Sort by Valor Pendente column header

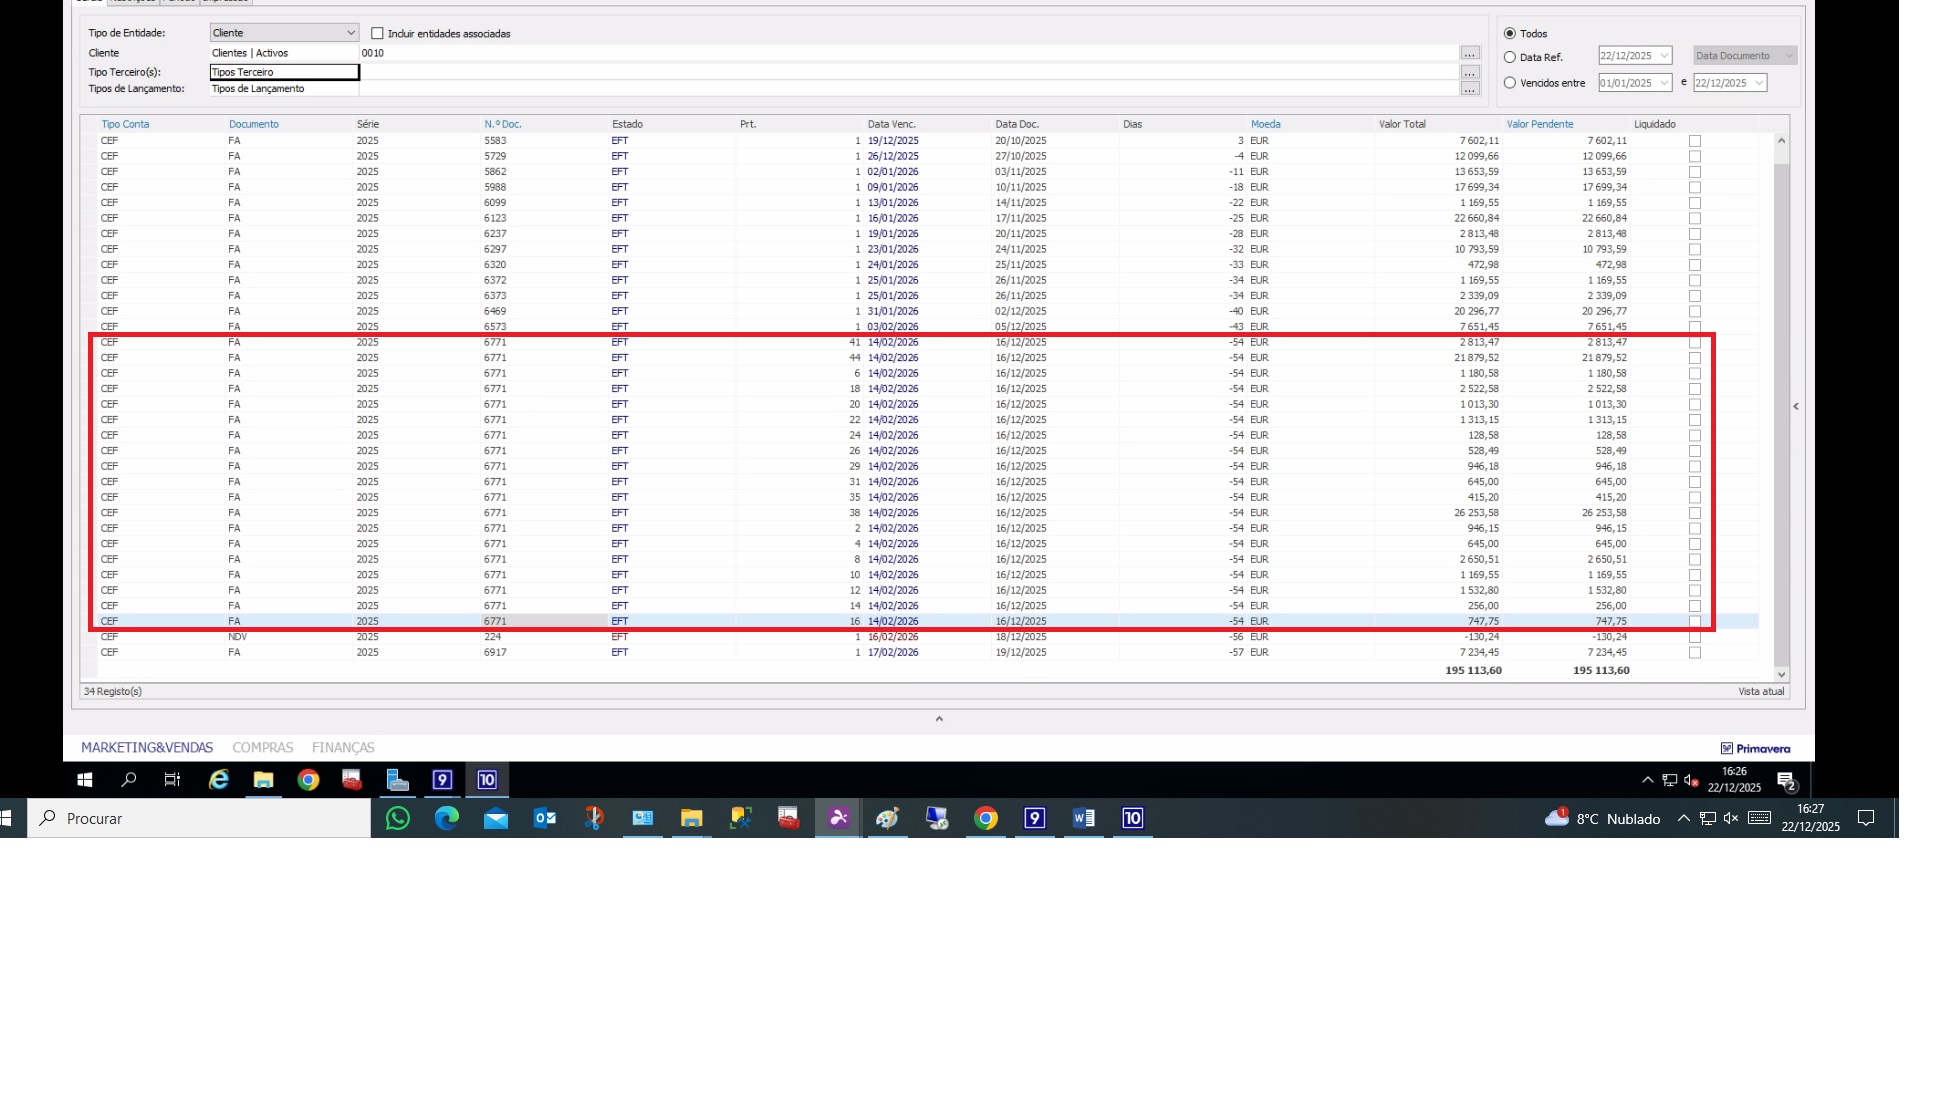coord(1539,124)
